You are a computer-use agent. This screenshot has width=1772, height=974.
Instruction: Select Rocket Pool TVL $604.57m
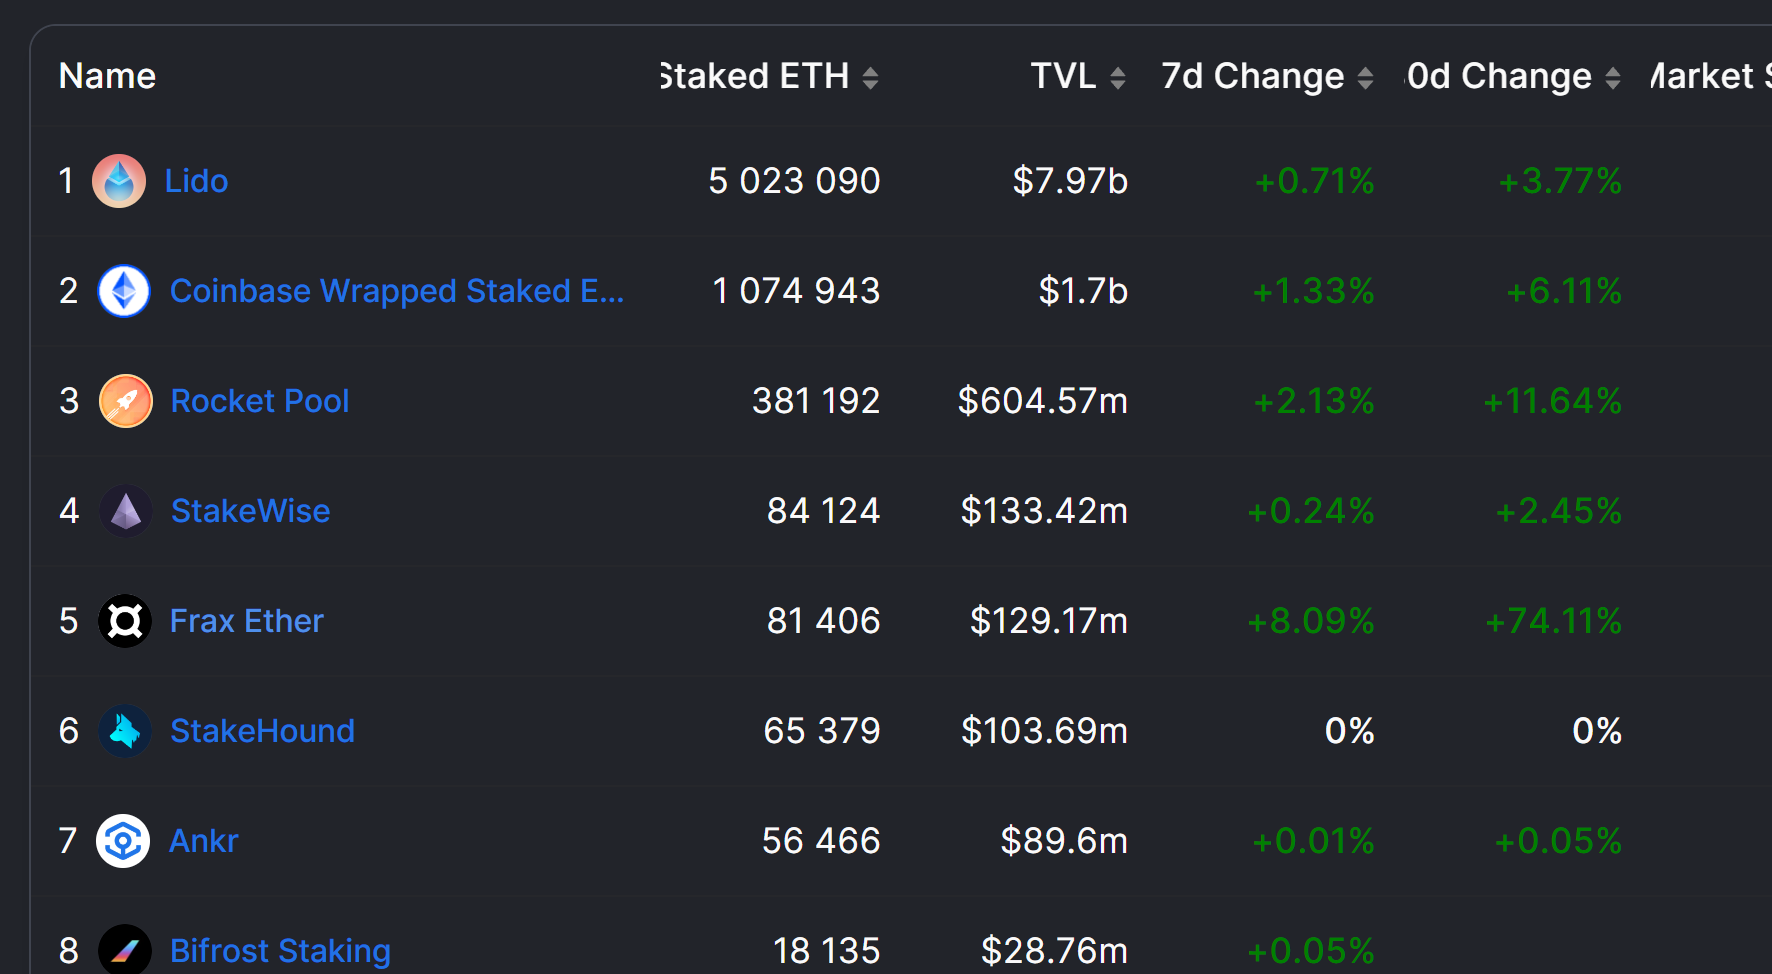coord(1043,401)
